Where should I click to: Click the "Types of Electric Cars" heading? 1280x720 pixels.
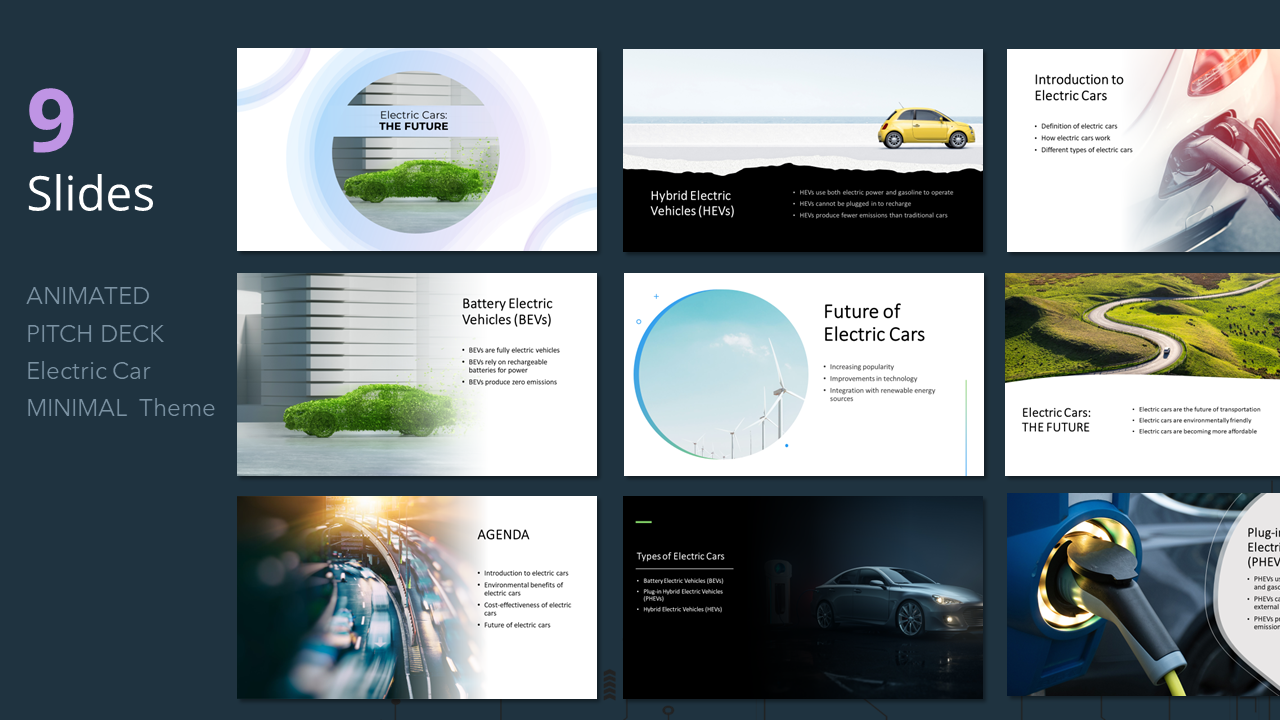pos(680,556)
